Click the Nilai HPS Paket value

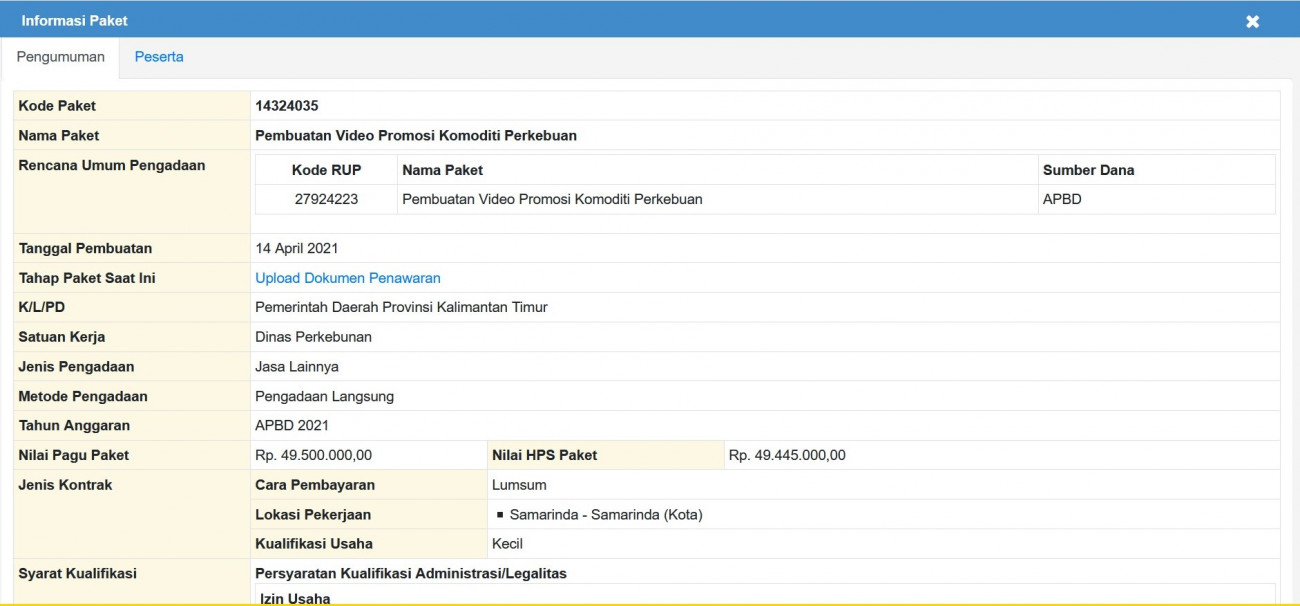[786, 454]
